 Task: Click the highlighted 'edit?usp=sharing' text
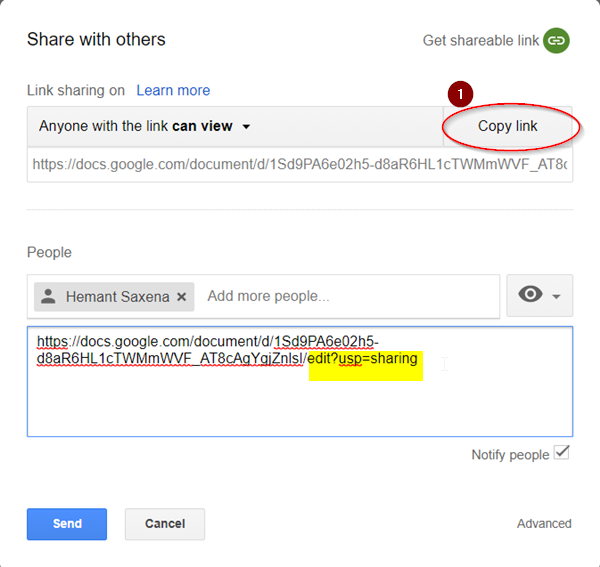click(x=364, y=359)
